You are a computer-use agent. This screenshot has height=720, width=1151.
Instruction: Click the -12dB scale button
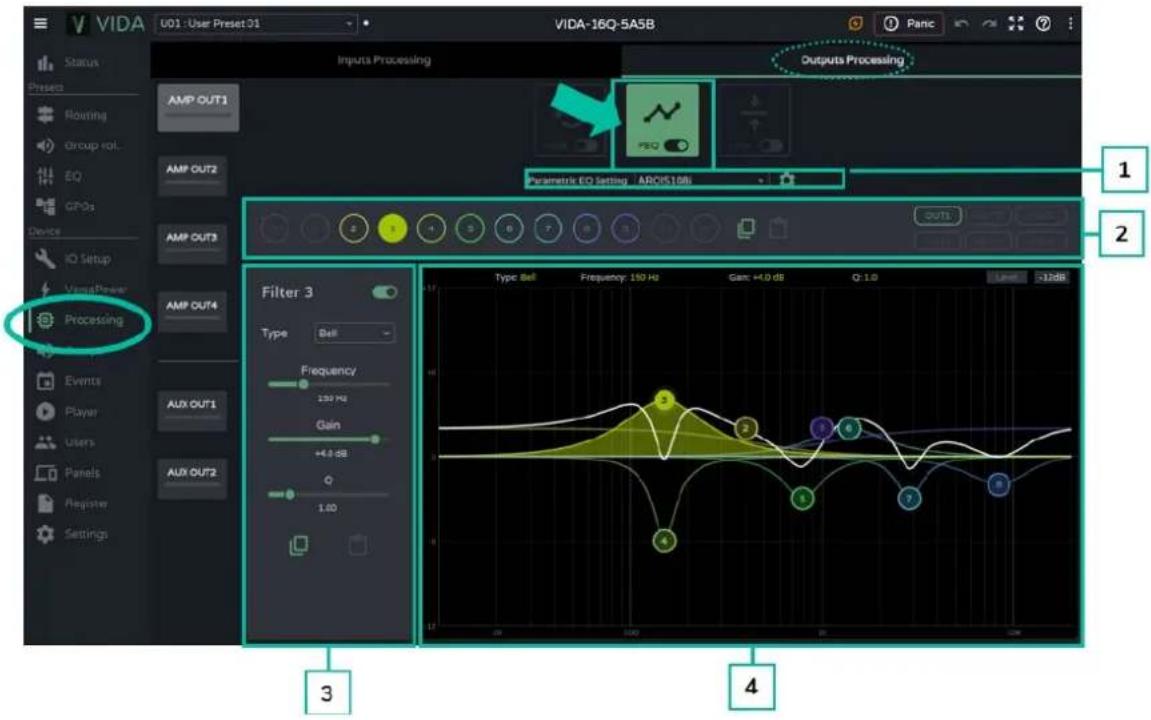(x=1052, y=277)
